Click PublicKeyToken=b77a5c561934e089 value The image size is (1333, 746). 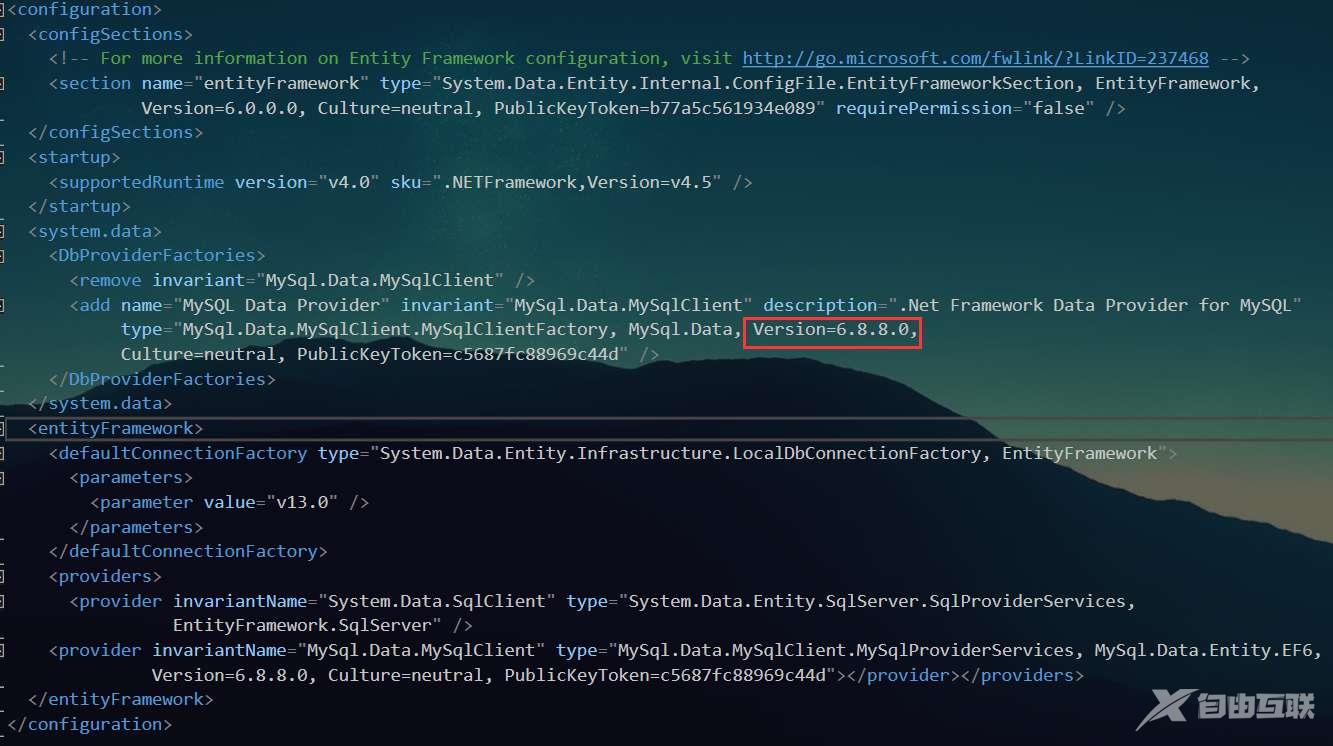tap(660, 108)
